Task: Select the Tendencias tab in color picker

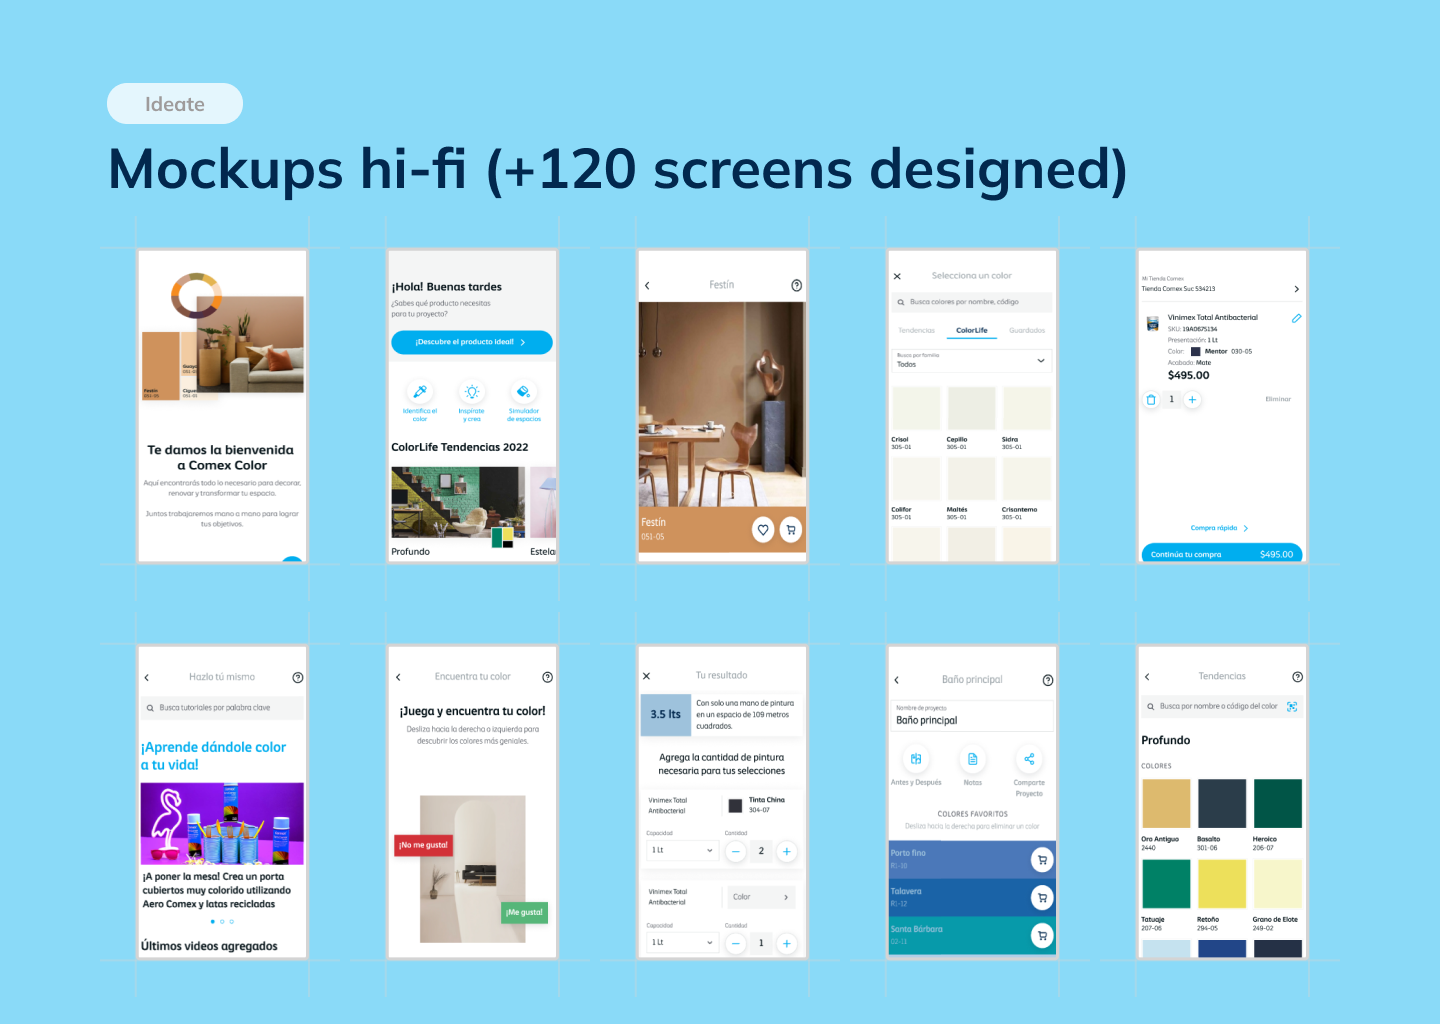Action: point(916,330)
